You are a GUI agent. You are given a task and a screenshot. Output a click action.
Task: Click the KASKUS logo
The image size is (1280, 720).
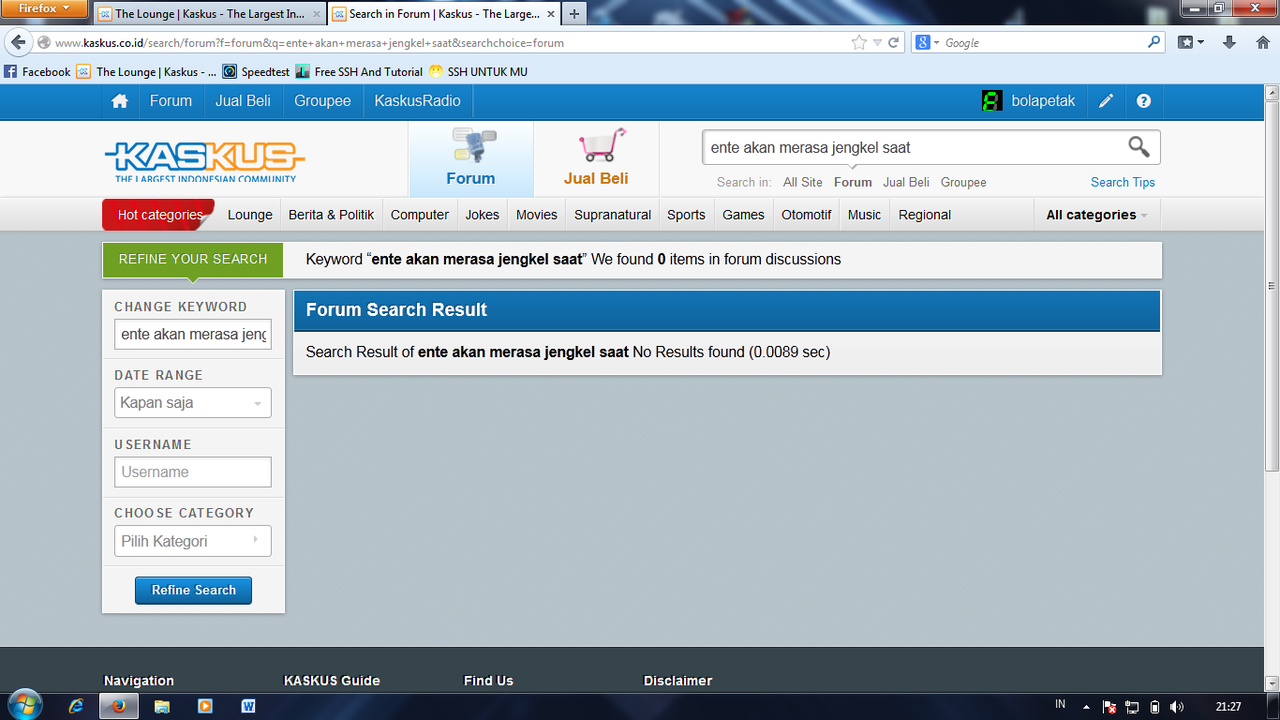205,161
